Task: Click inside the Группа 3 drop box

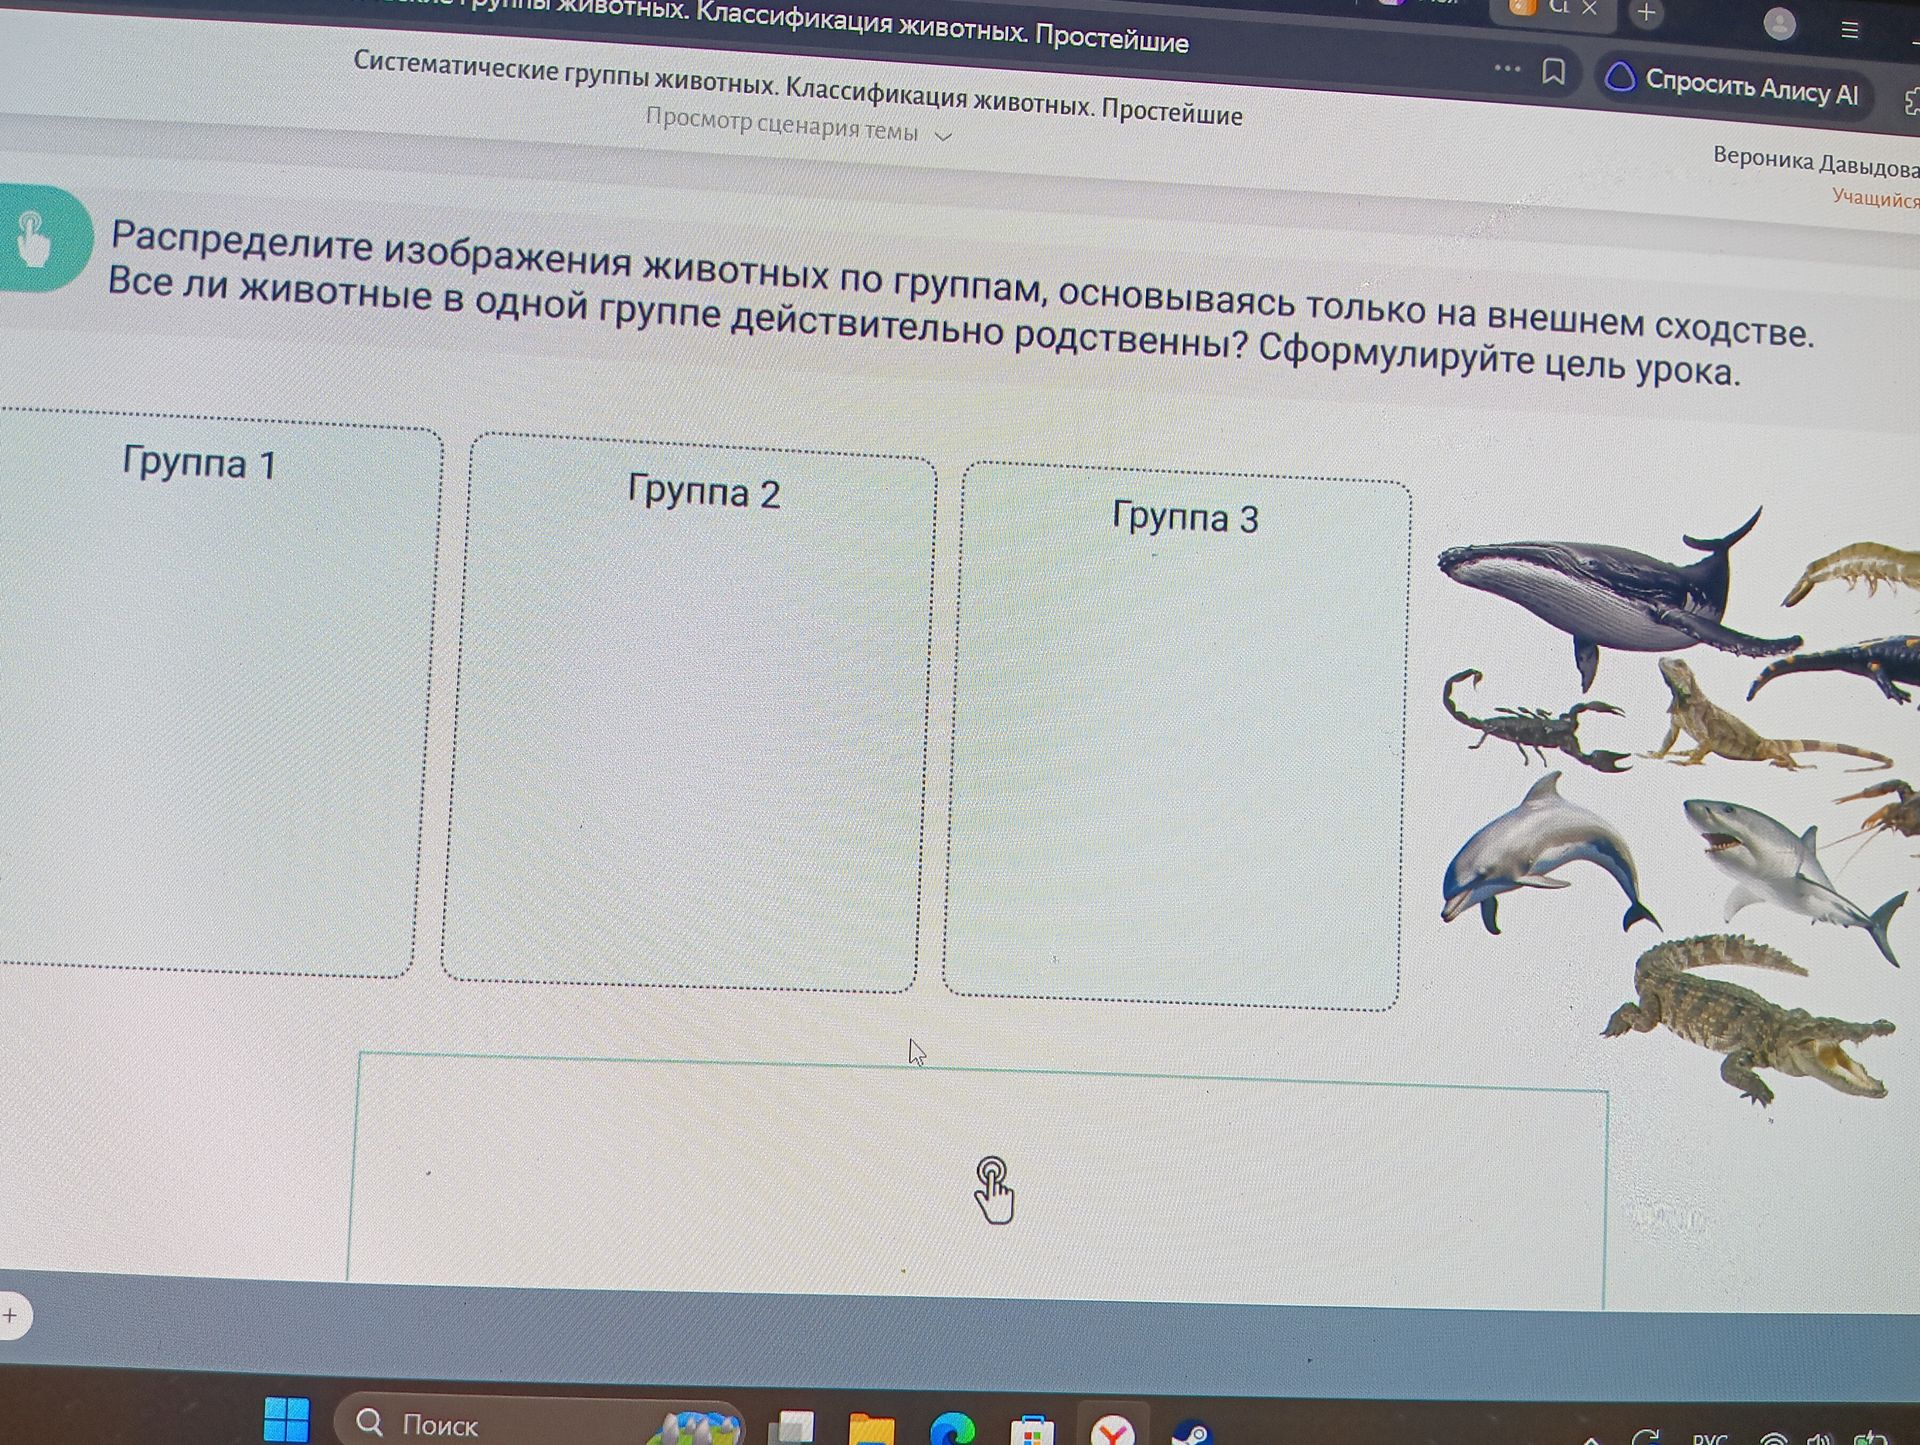Action: (1176, 738)
